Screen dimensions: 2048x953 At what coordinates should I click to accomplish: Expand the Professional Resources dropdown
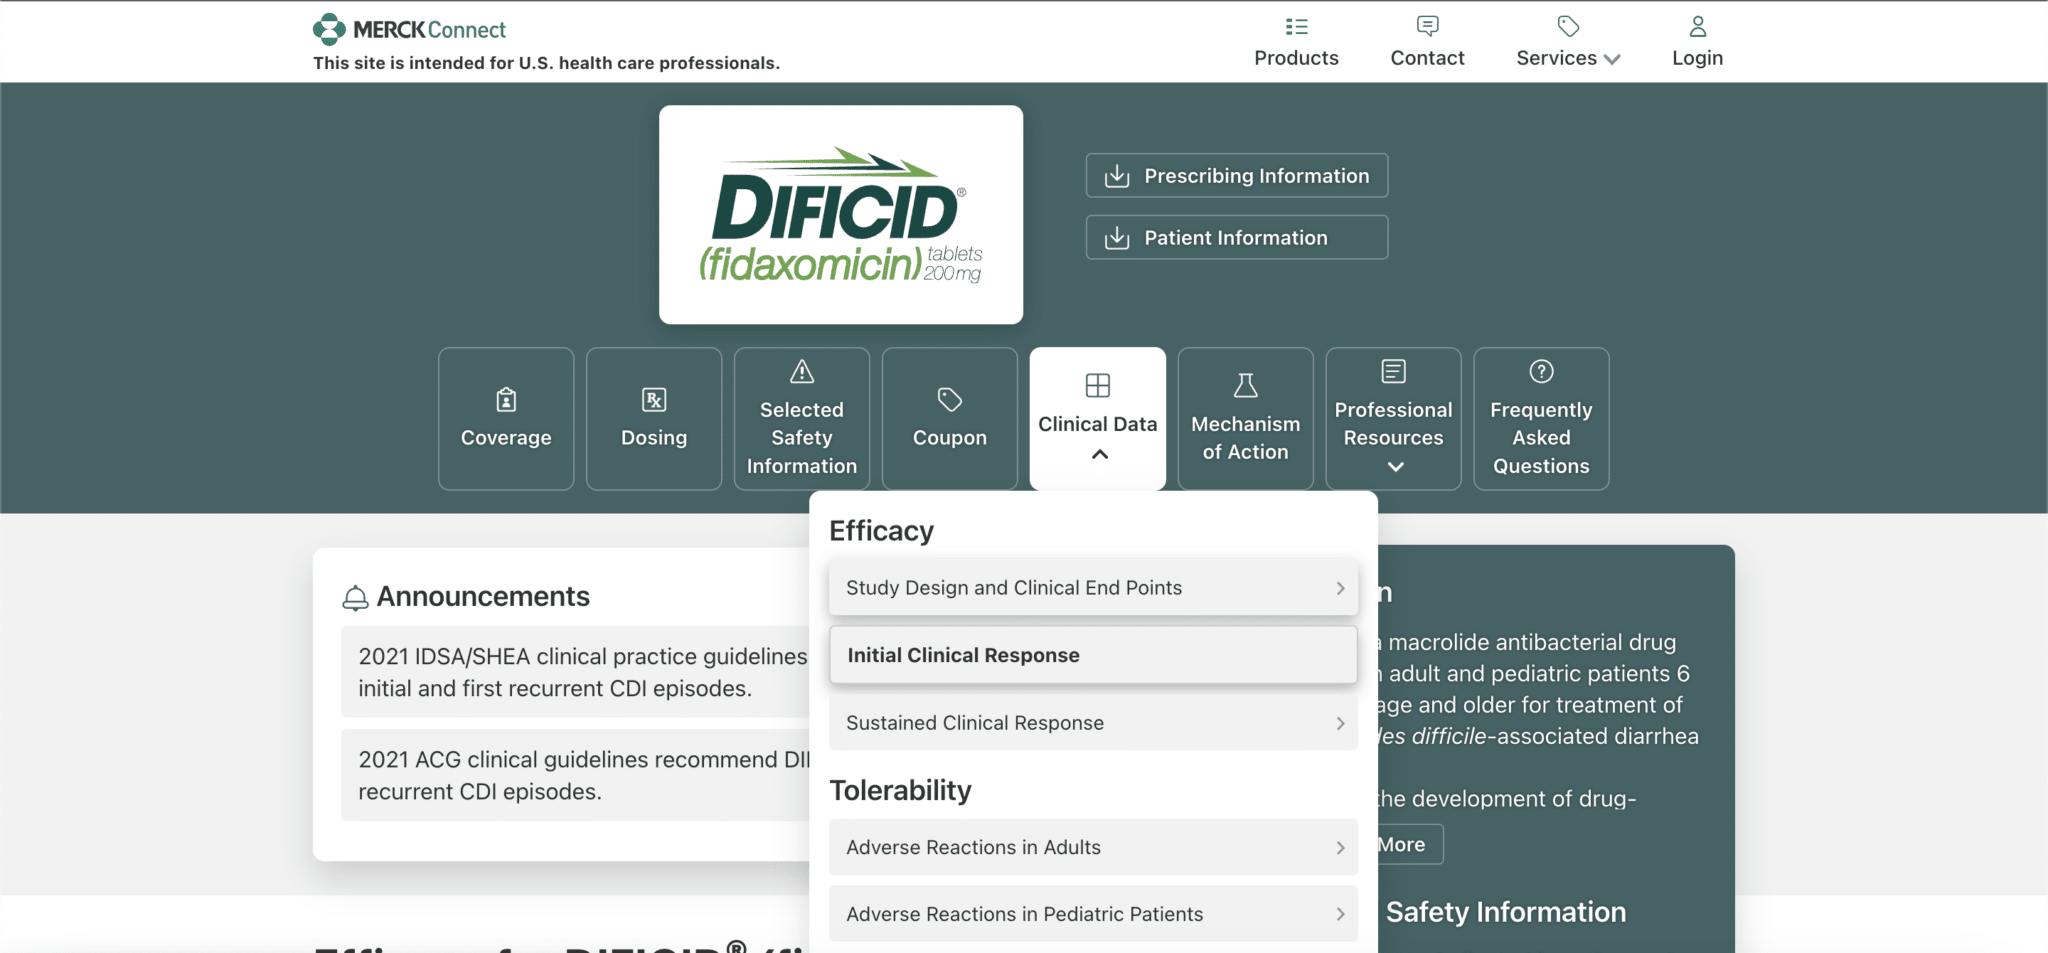click(x=1393, y=465)
